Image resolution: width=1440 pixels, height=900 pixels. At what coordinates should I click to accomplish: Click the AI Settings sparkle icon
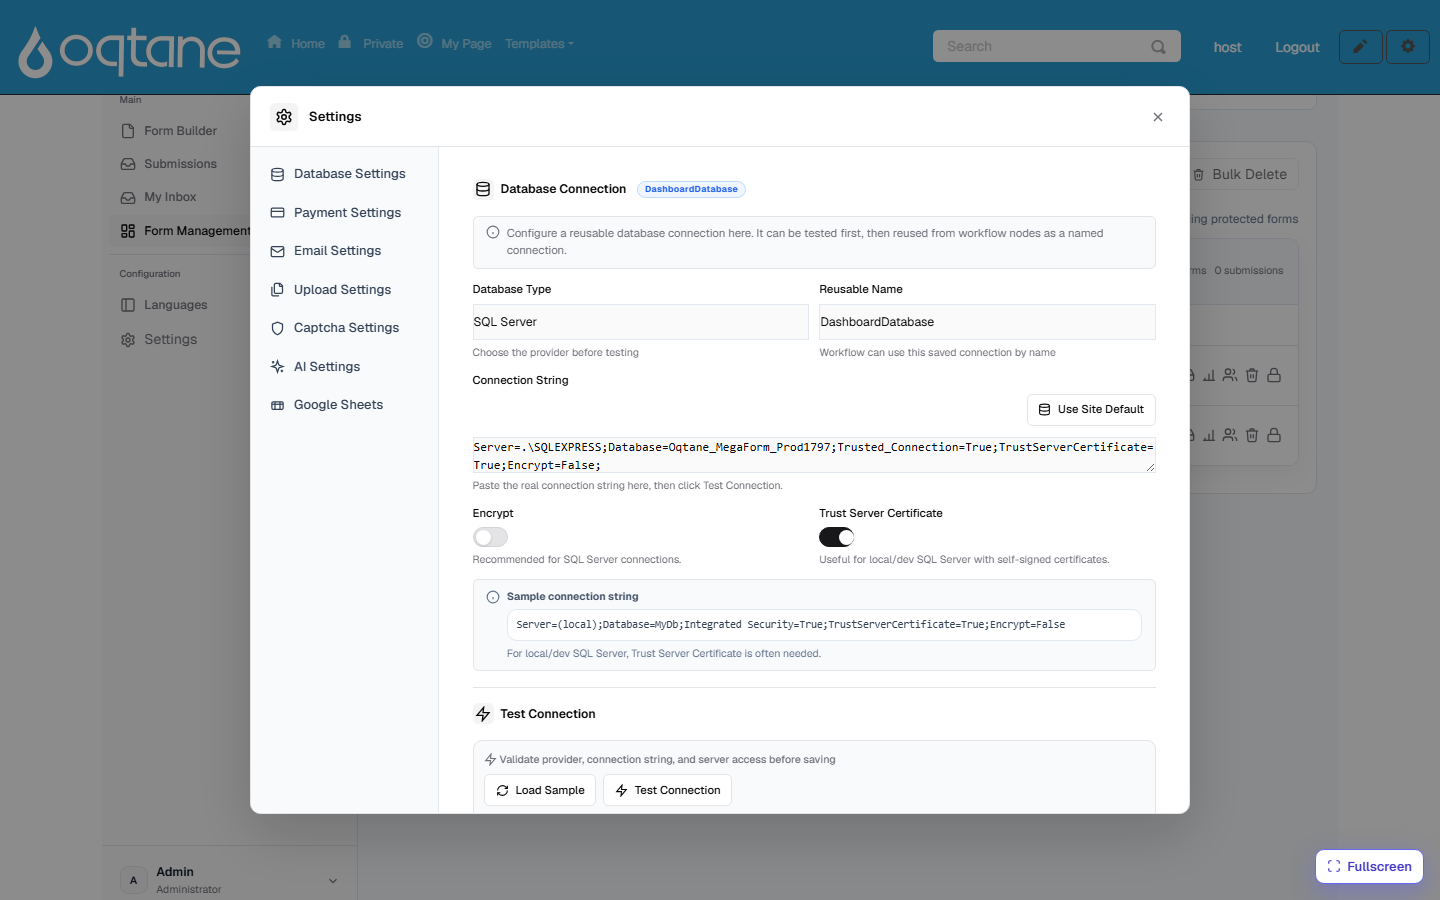pyautogui.click(x=278, y=367)
